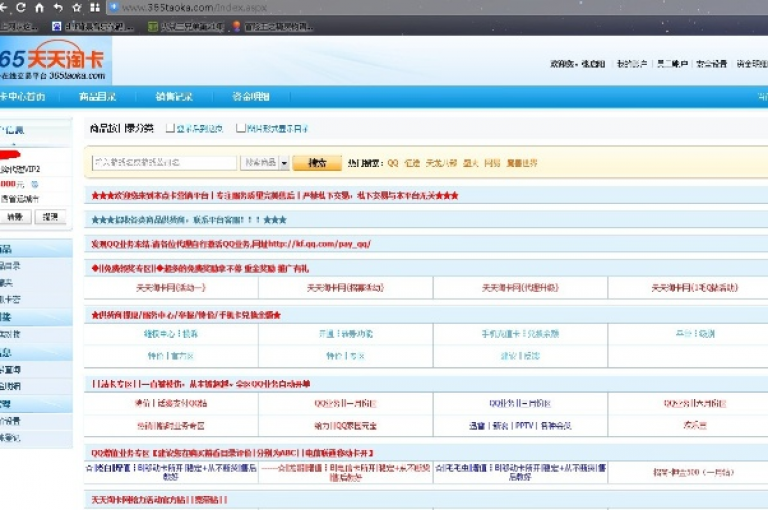Open the 员工账户 link in the header
The width and height of the screenshot is (768, 510).
click(x=672, y=64)
